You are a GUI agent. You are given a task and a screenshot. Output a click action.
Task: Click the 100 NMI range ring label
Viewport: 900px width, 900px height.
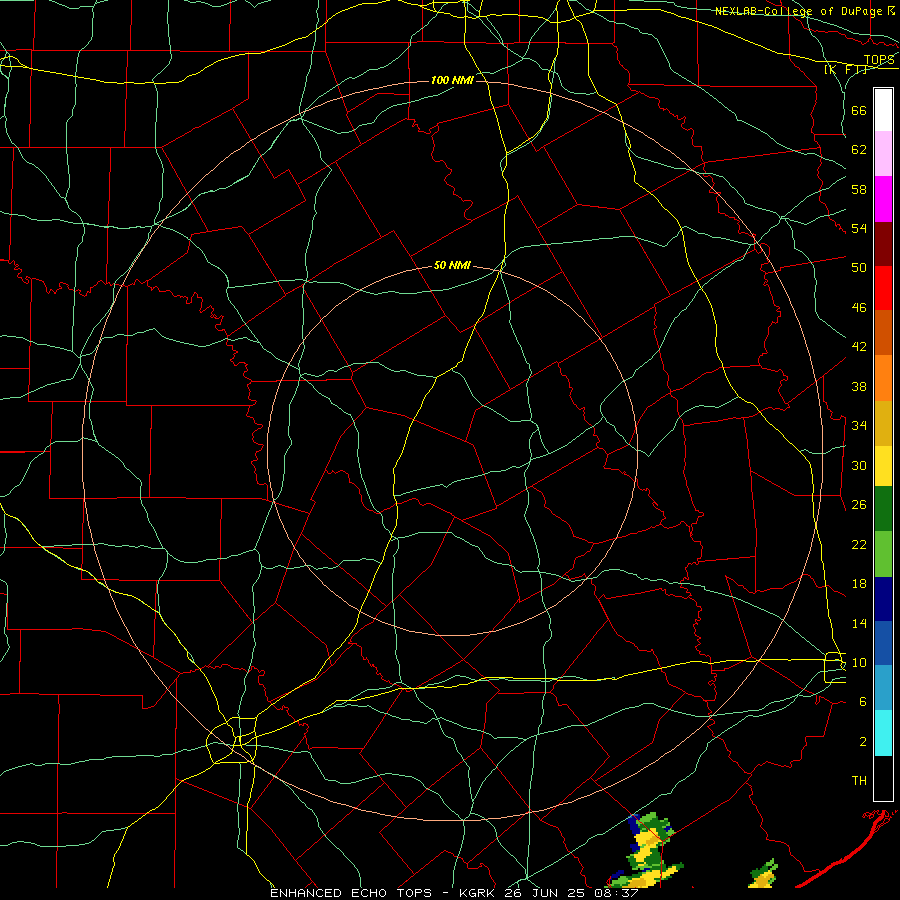(452, 80)
